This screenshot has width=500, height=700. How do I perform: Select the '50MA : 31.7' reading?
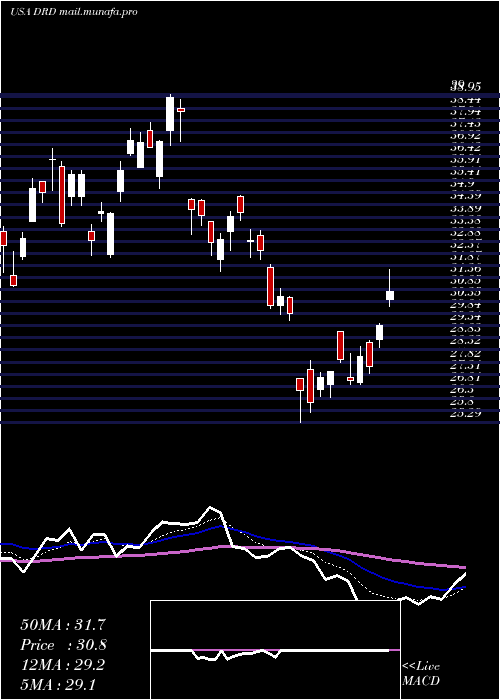tap(62, 625)
